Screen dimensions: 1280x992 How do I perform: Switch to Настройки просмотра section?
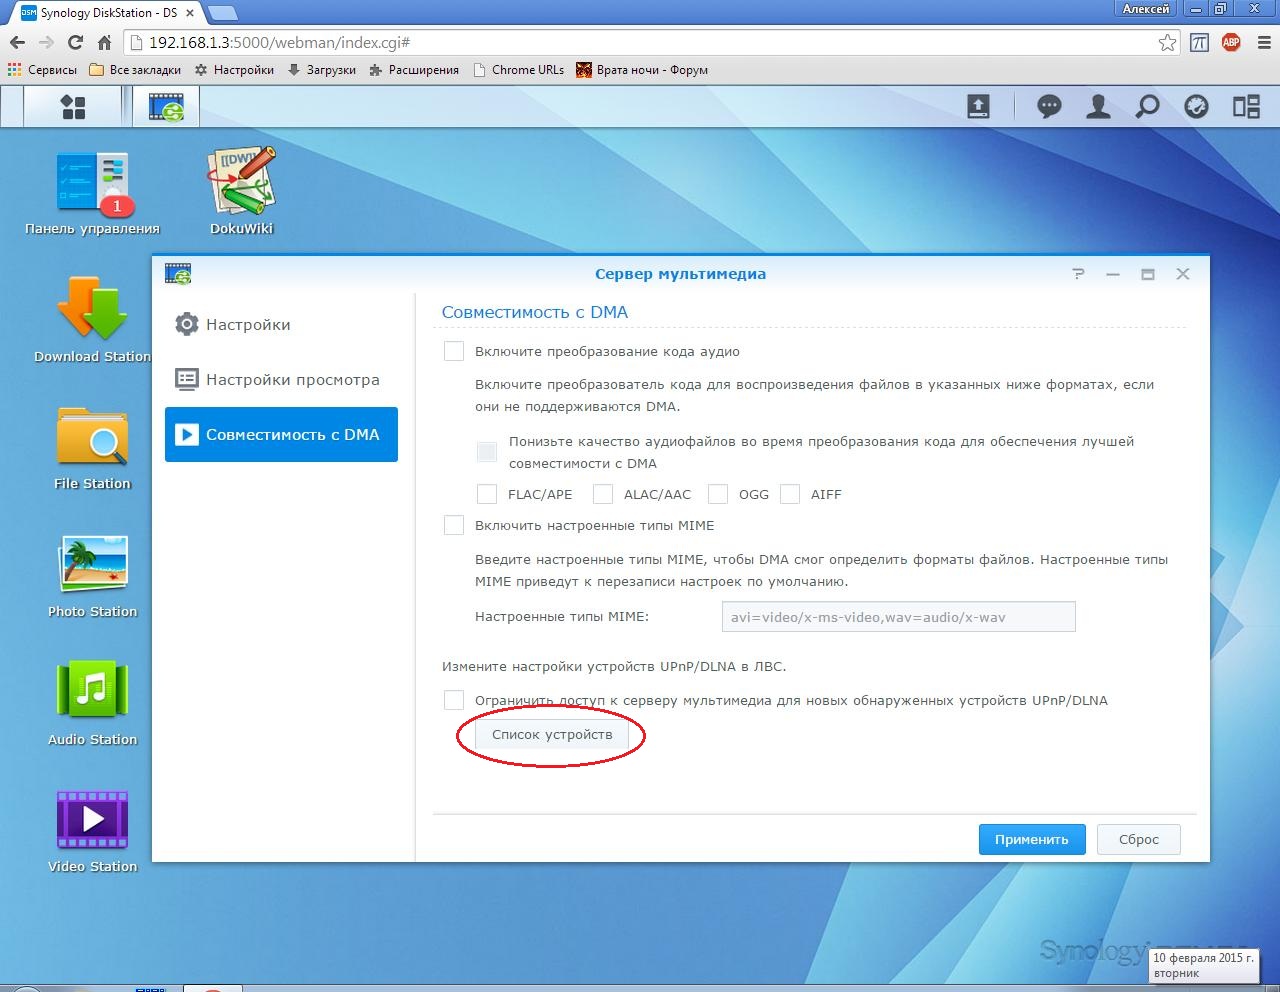(x=292, y=380)
